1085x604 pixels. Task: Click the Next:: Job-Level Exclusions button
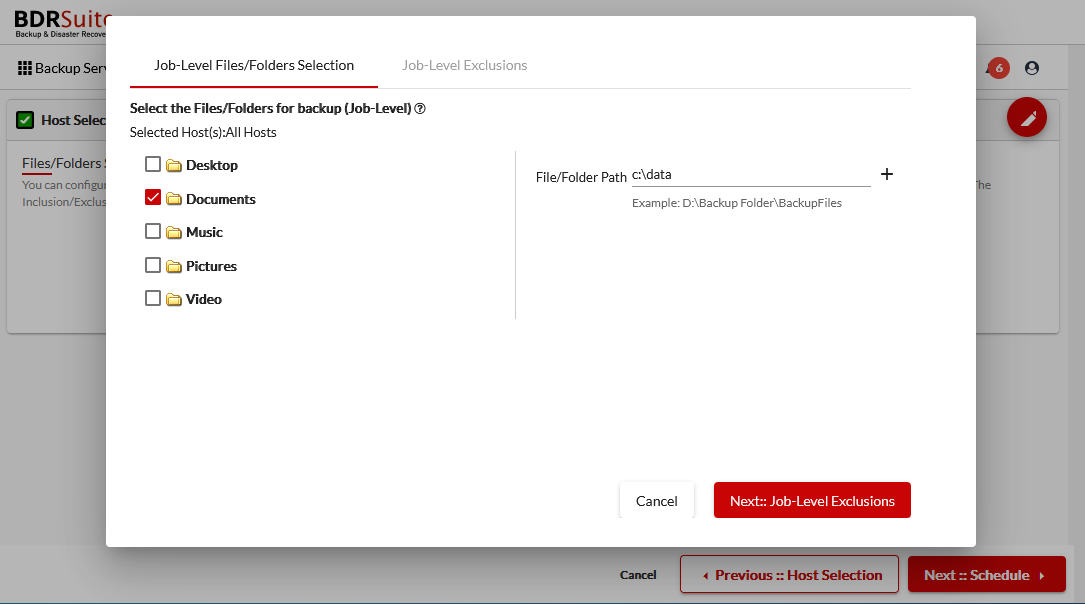click(x=812, y=500)
